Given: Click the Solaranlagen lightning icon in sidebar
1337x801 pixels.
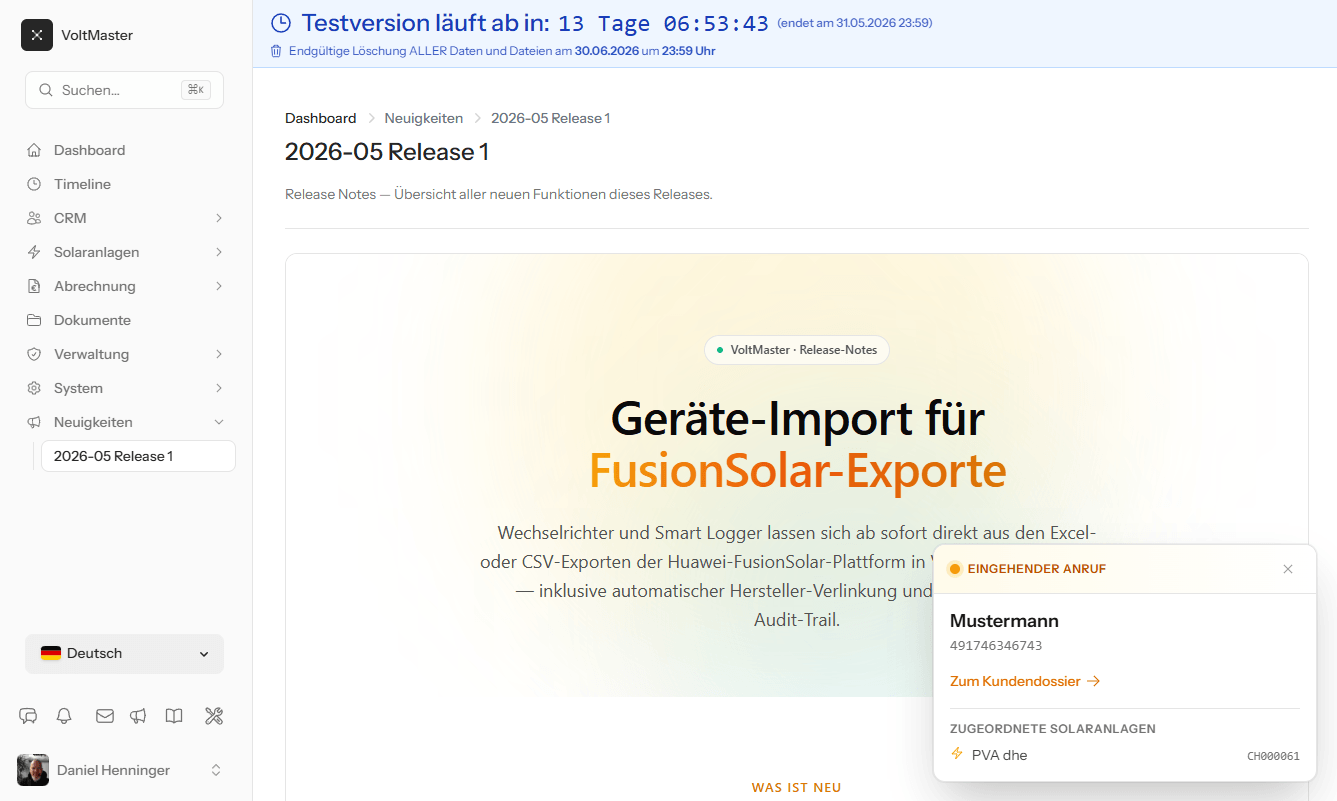Looking at the screenshot, I should click(x=34, y=252).
